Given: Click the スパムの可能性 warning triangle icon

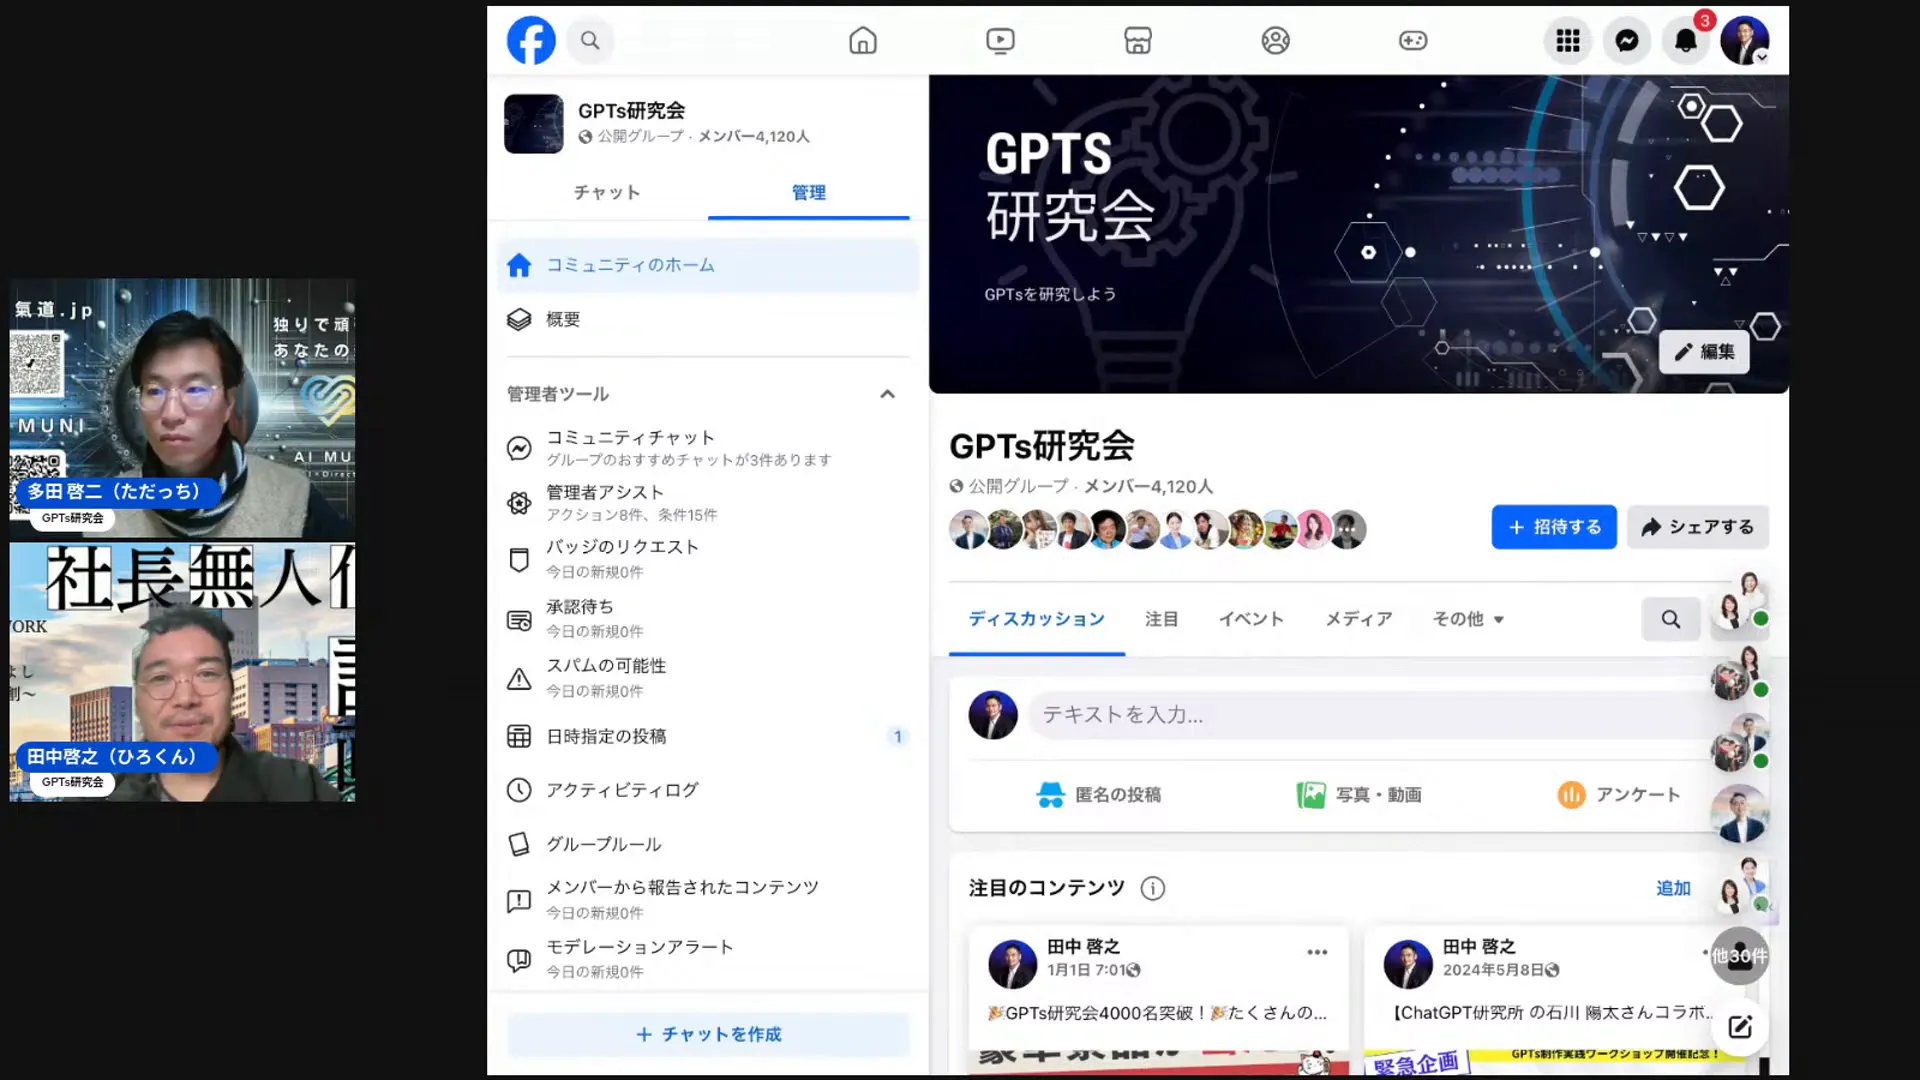Looking at the screenshot, I should pos(519,679).
